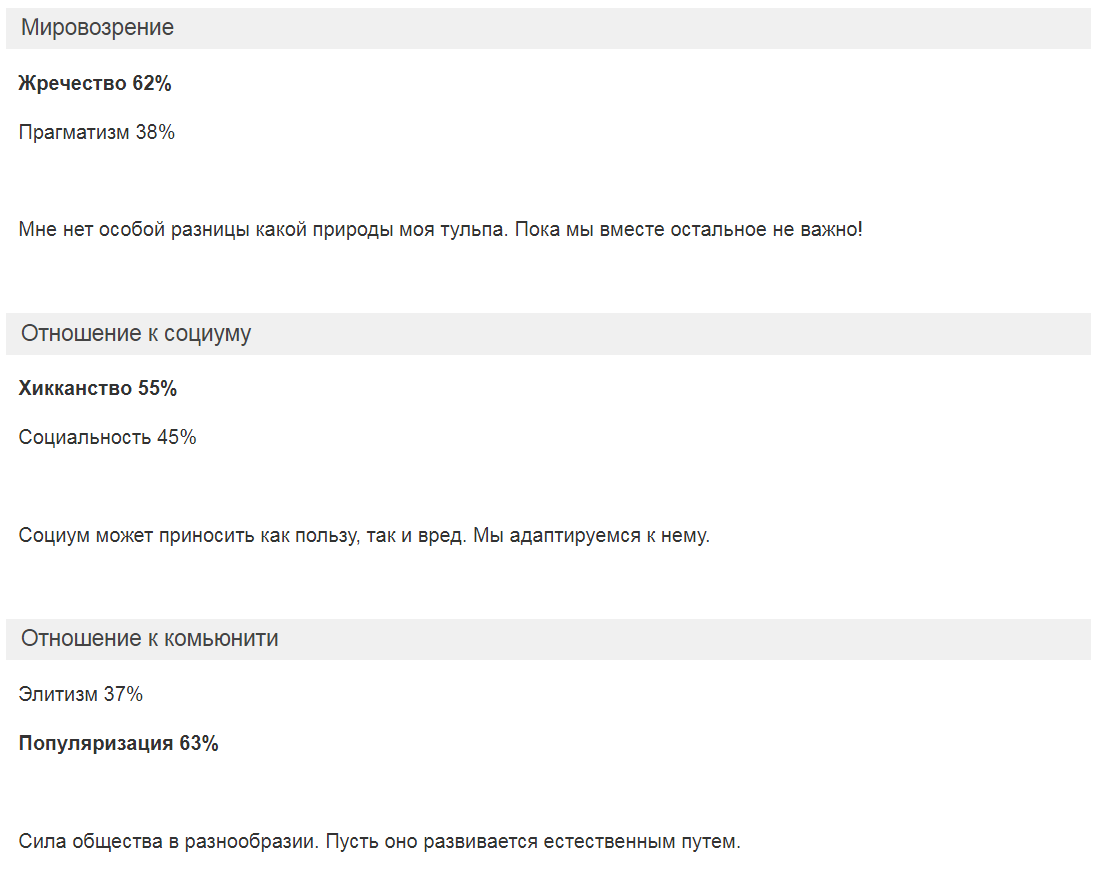Click the 55% value beside Хикканство
Image resolution: width=1101 pixels, height=885 pixels.
coord(157,388)
